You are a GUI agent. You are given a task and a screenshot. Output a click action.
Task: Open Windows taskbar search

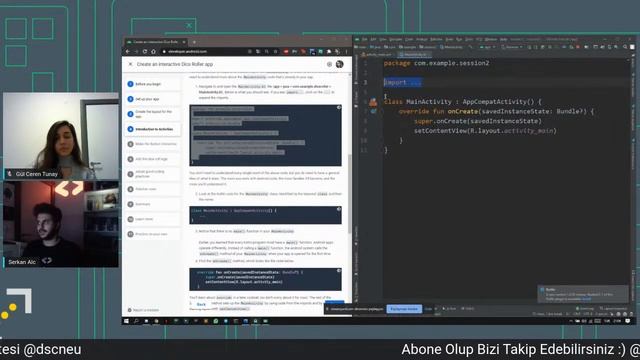point(136,321)
